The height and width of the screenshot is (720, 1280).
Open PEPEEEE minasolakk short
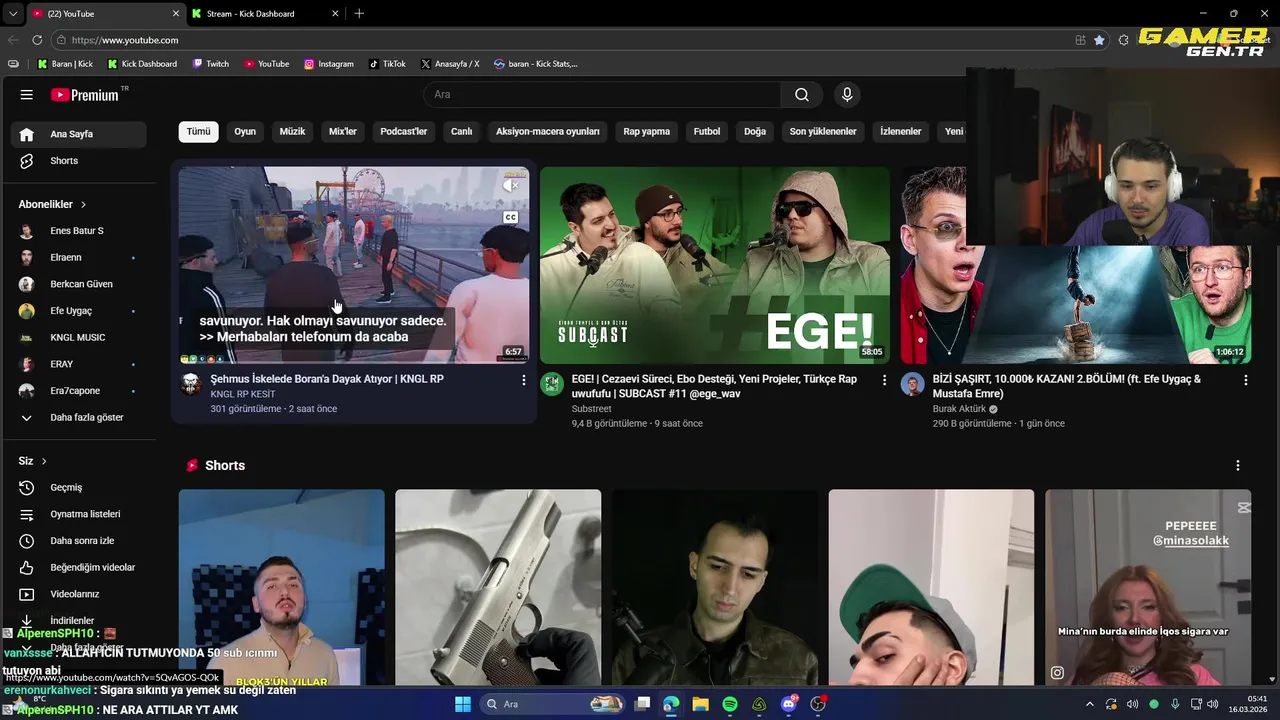(x=1148, y=588)
